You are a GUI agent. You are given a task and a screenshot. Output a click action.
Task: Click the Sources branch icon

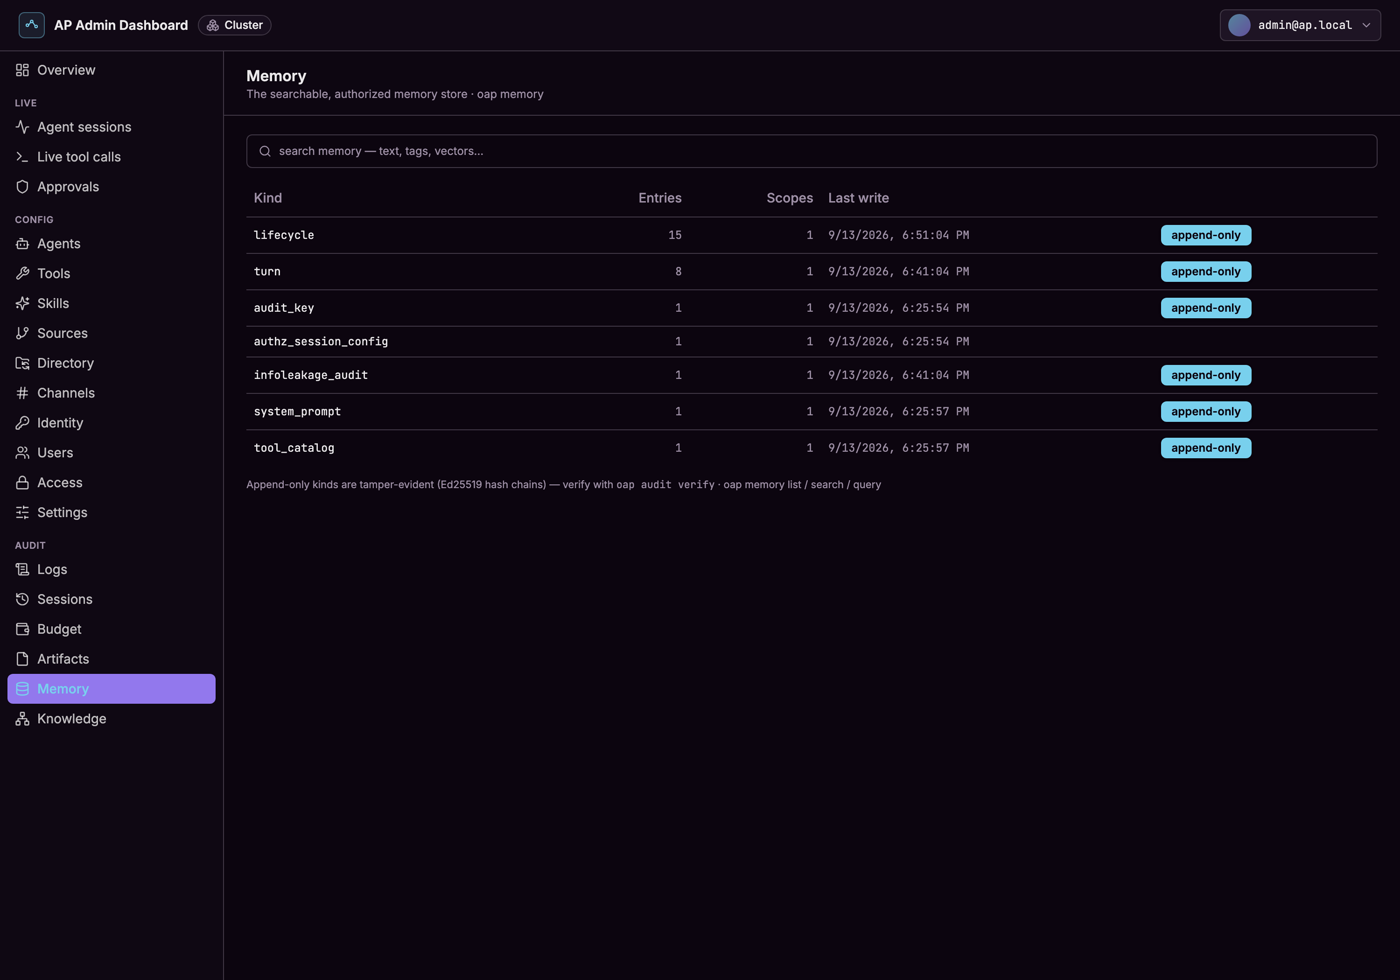22,334
